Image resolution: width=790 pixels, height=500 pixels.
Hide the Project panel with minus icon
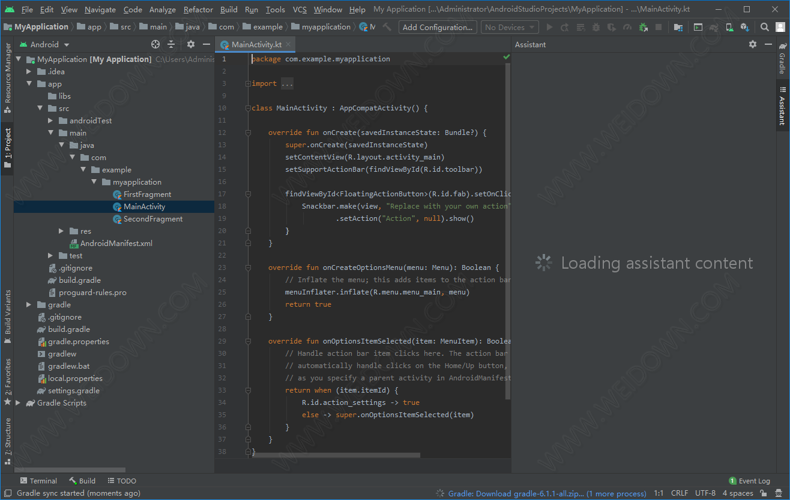[206, 44]
